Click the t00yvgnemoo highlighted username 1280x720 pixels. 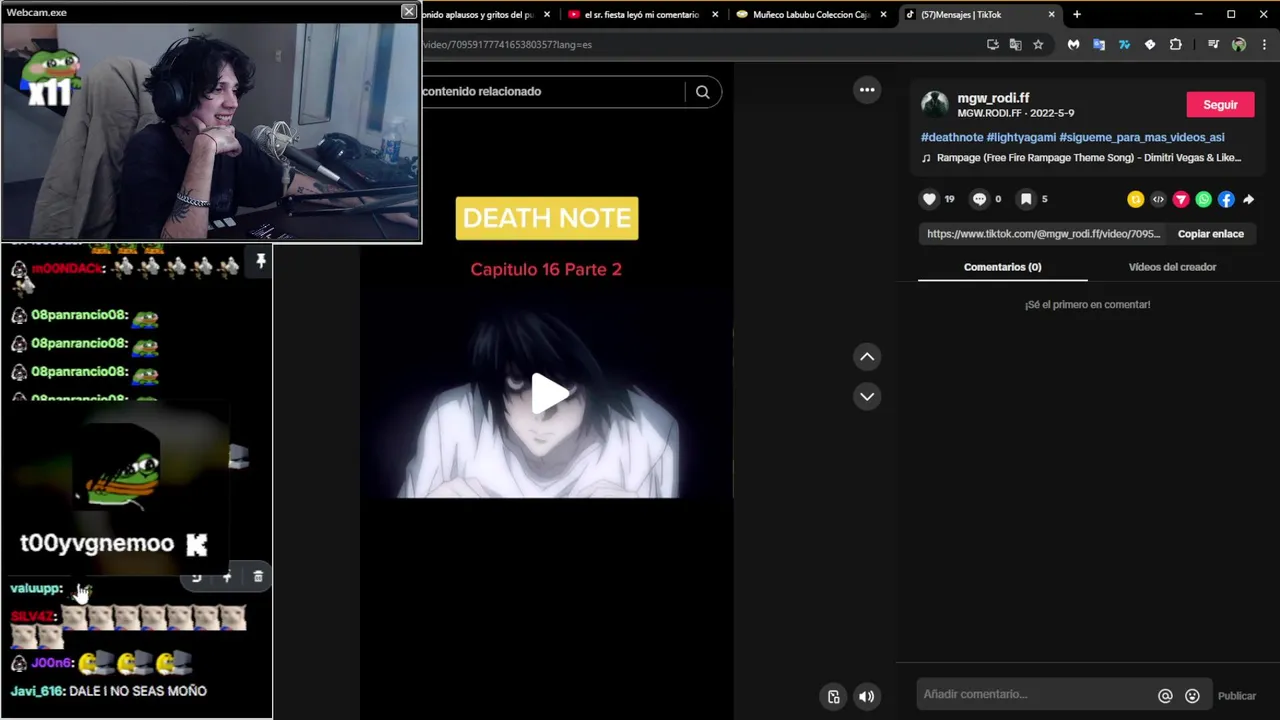click(x=97, y=543)
